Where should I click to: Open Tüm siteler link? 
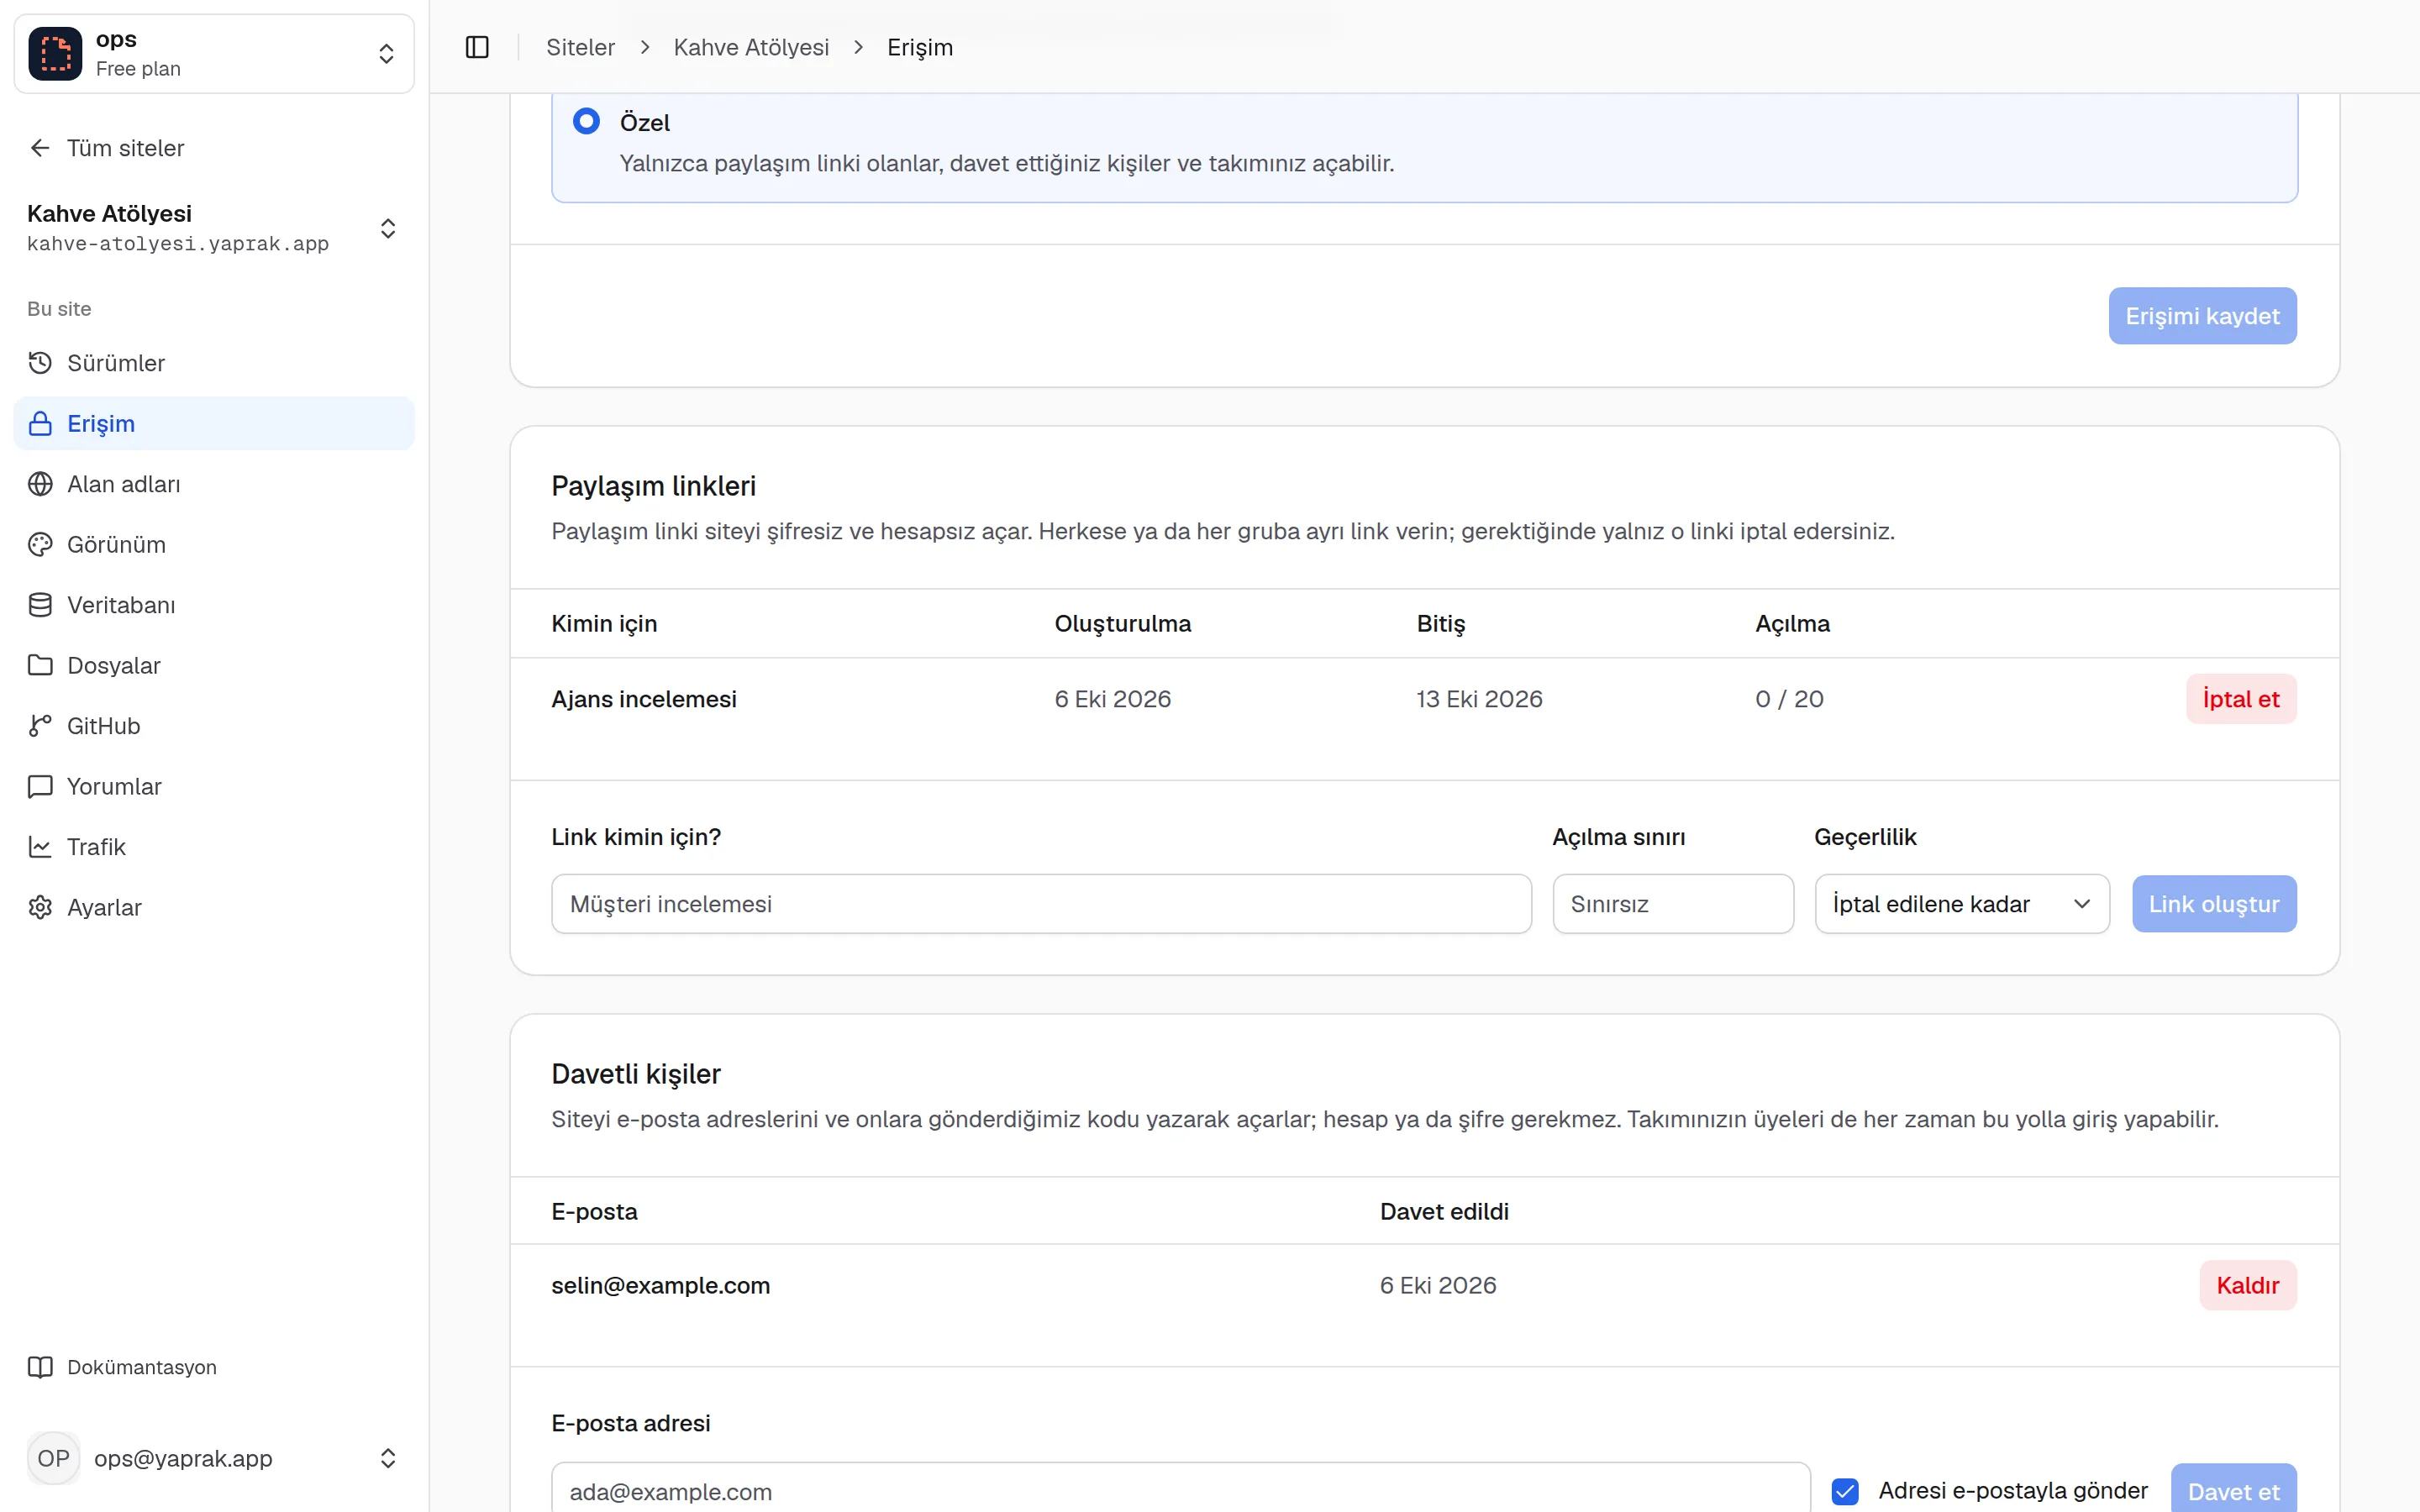125,148
